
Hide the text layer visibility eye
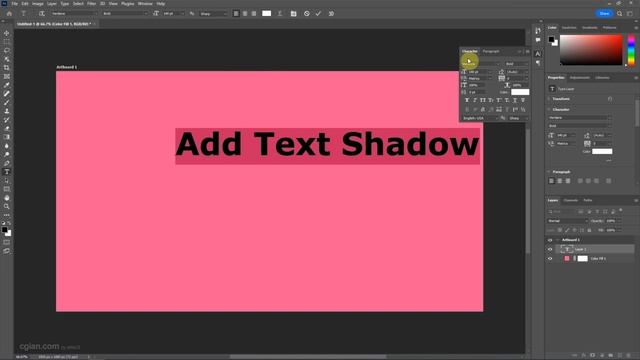[x=550, y=249]
